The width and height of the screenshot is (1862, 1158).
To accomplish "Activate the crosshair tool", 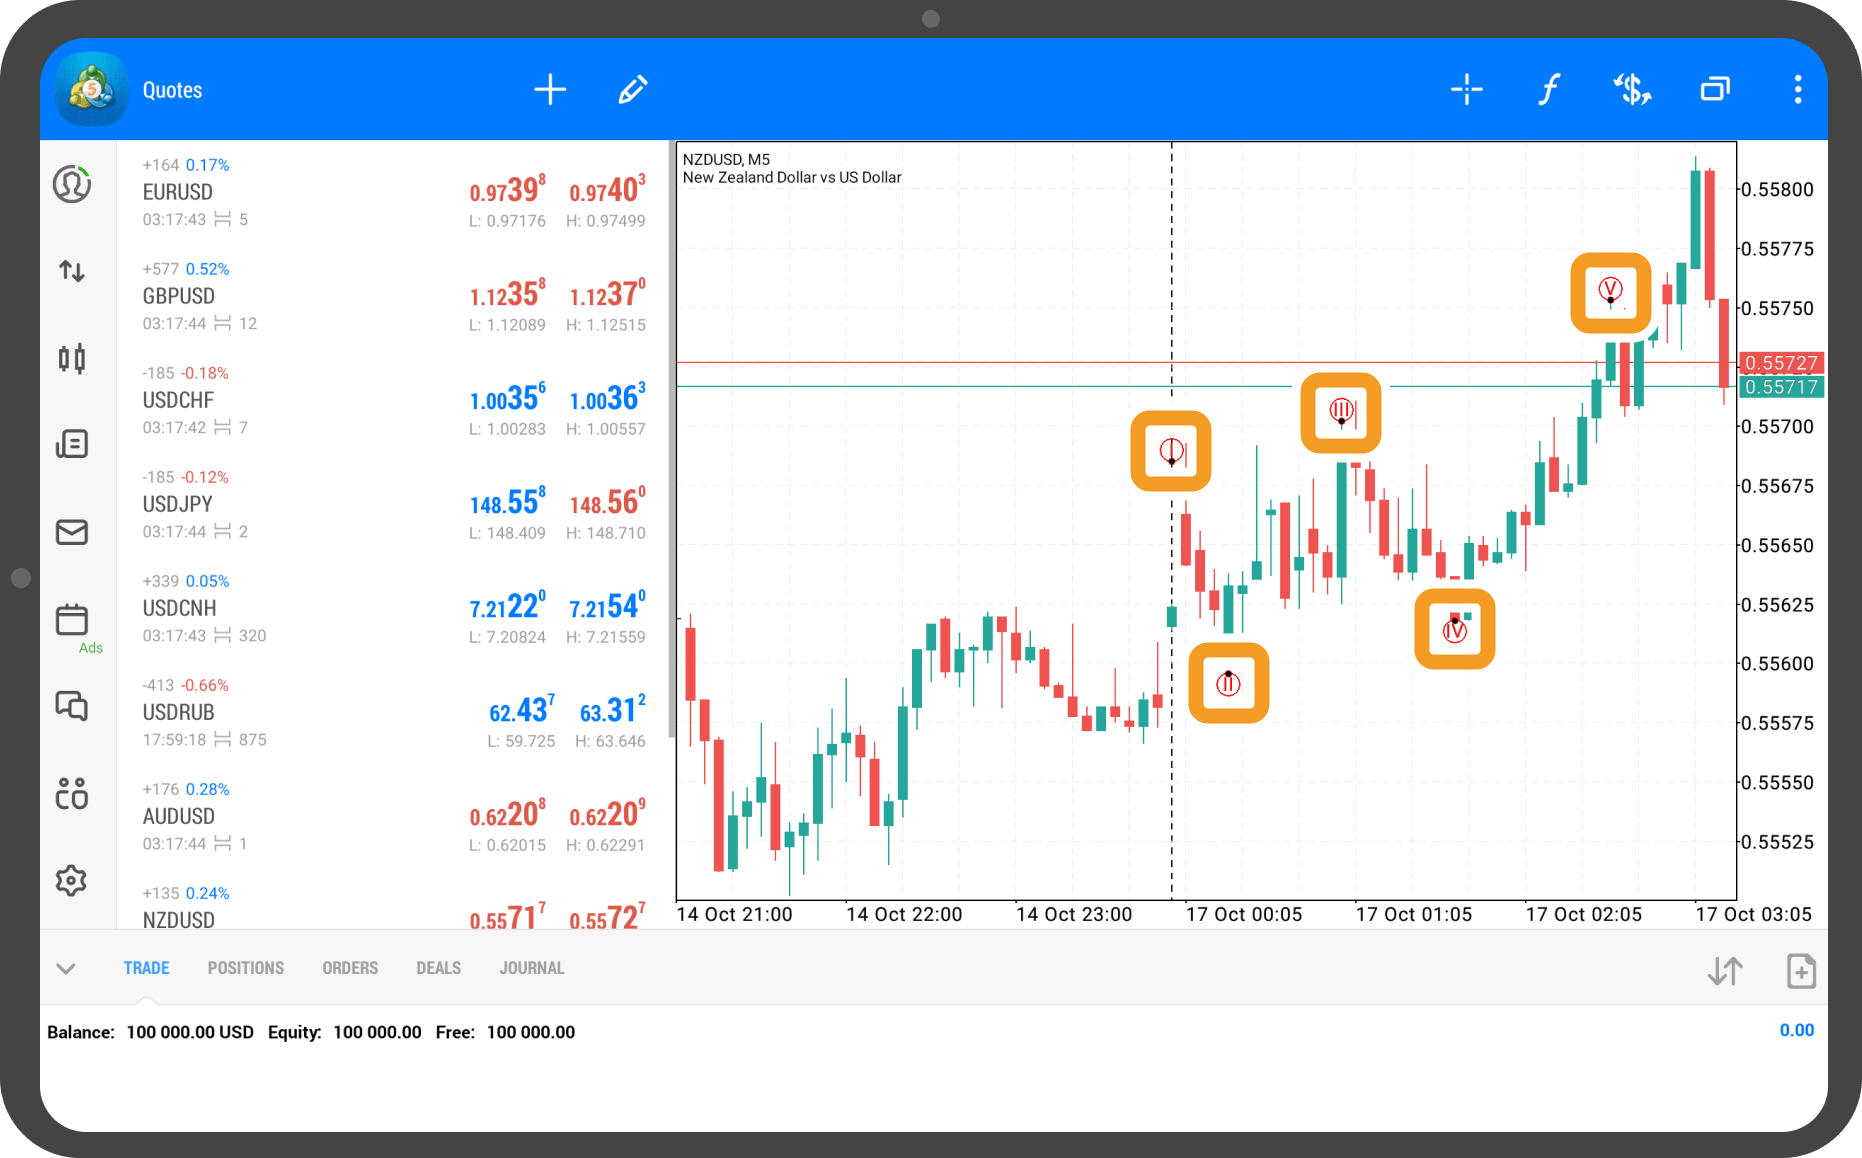I will tap(1466, 90).
